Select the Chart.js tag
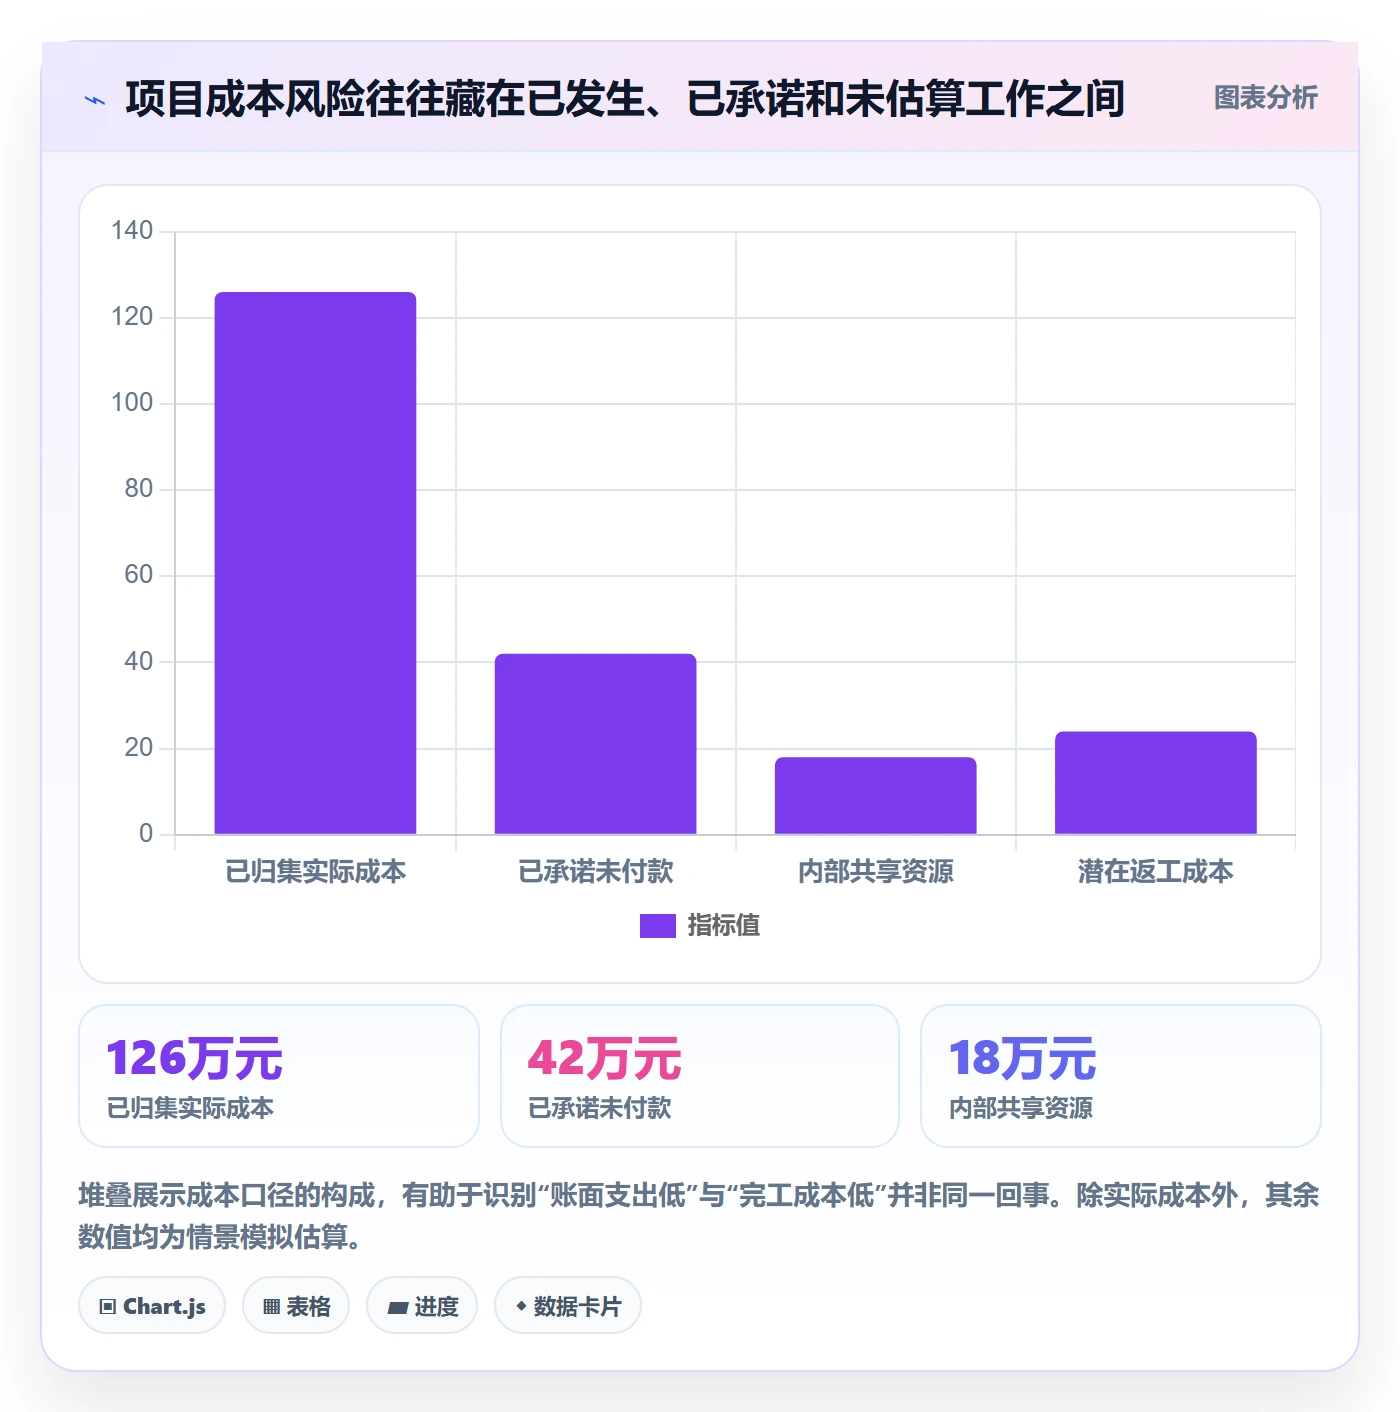This screenshot has width=1400, height=1412. click(x=152, y=1306)
